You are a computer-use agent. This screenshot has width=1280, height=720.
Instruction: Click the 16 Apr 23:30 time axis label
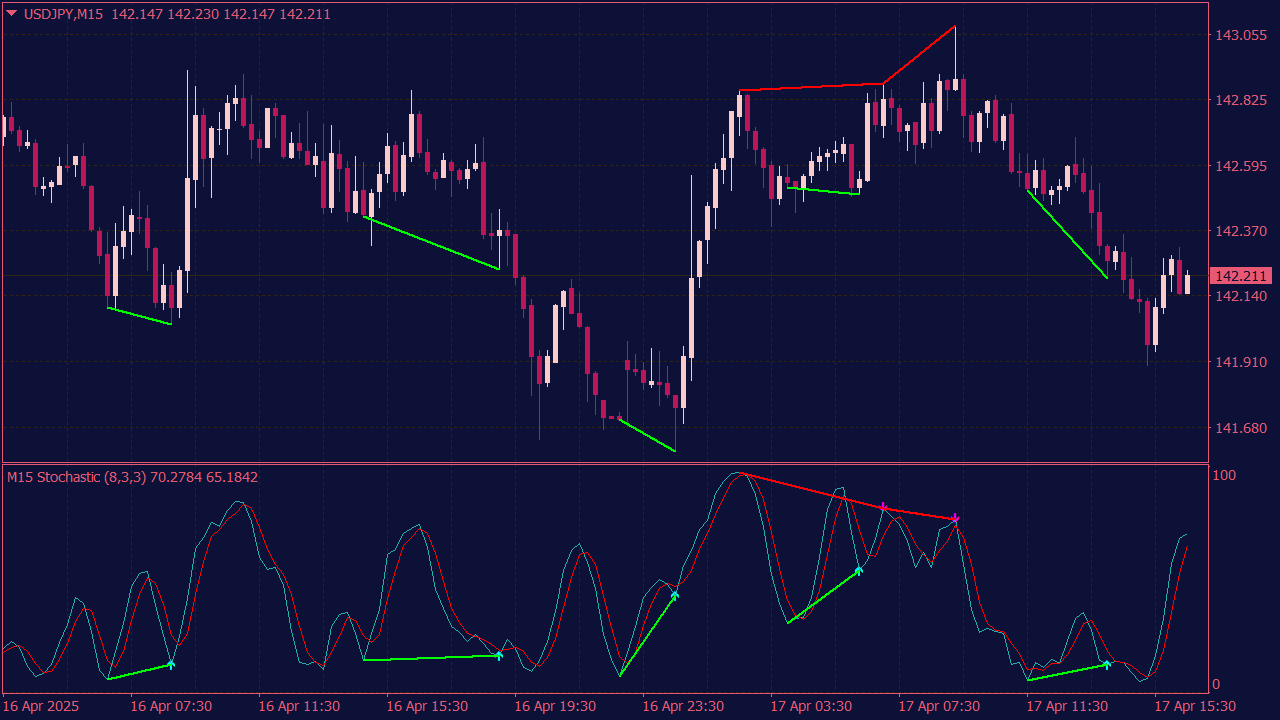click(683, 706)
